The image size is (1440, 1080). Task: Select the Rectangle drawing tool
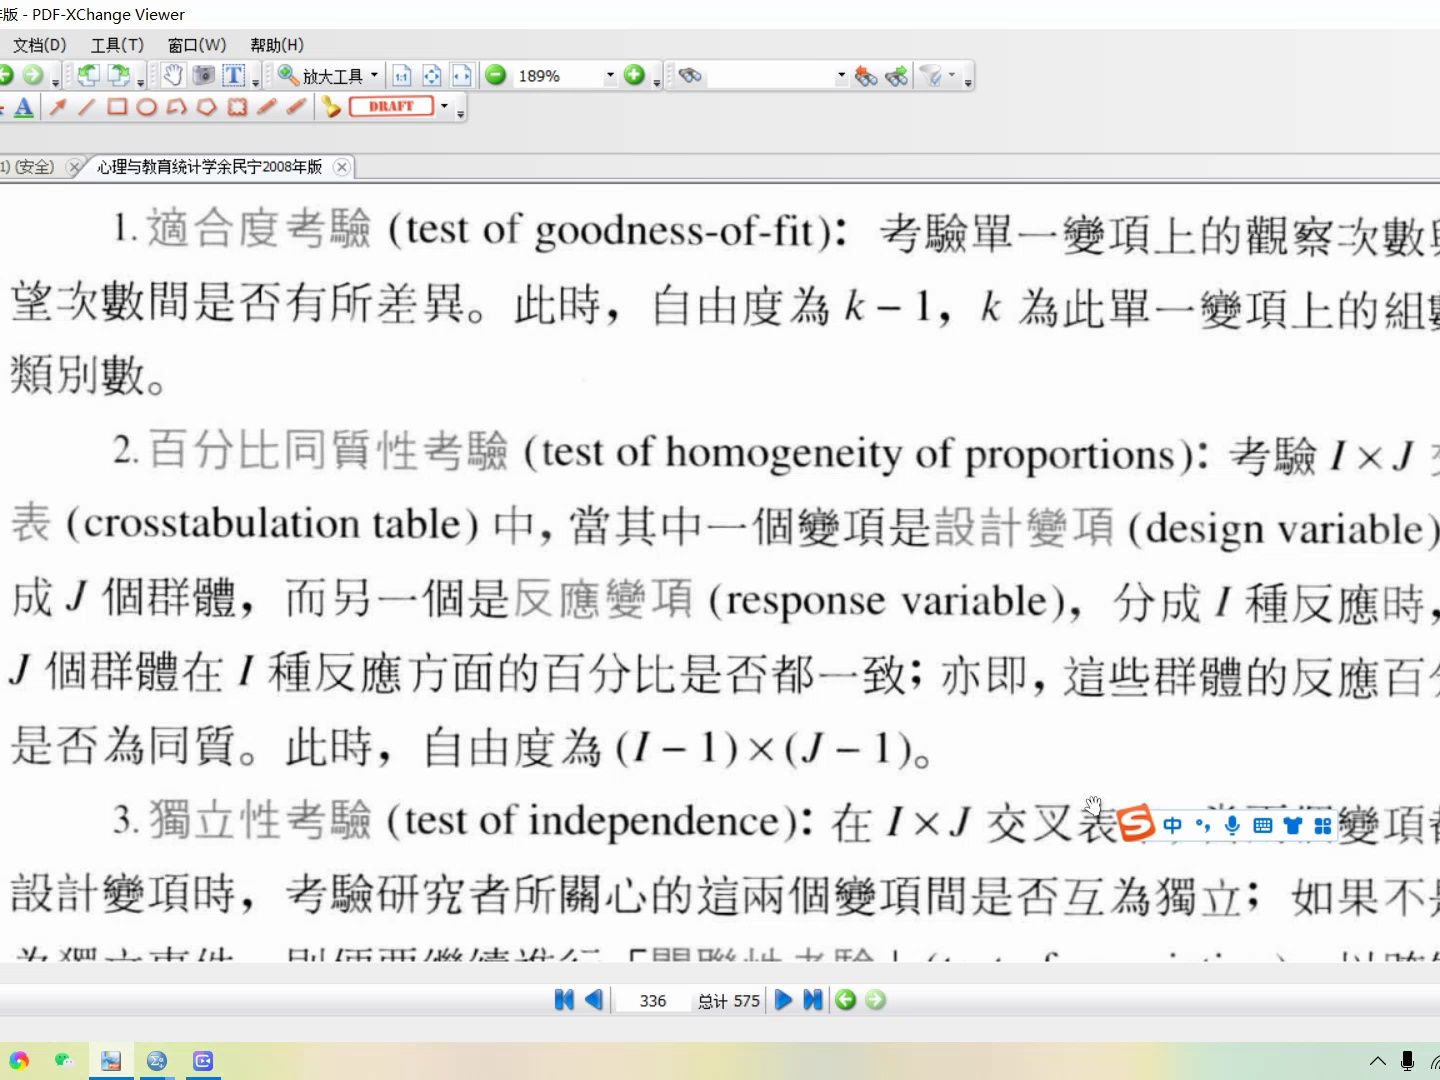click(x=117, y=107)
